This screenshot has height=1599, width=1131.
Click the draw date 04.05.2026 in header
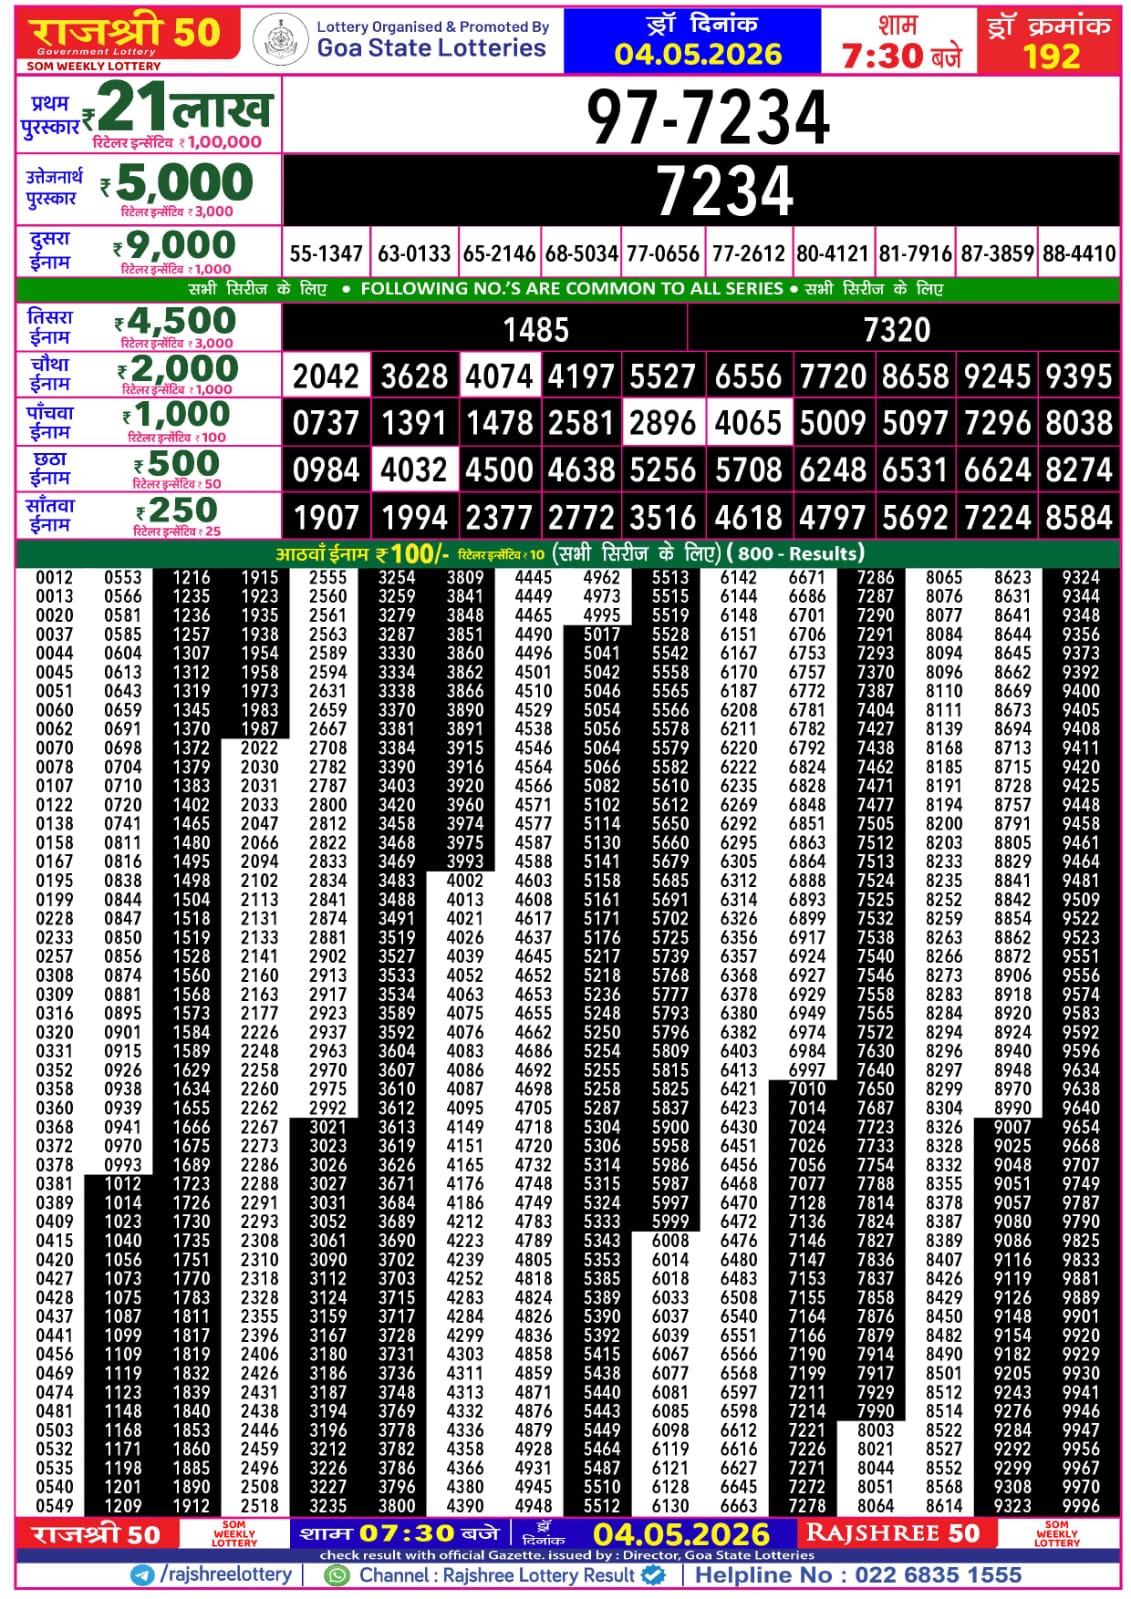tap(698, 54)
